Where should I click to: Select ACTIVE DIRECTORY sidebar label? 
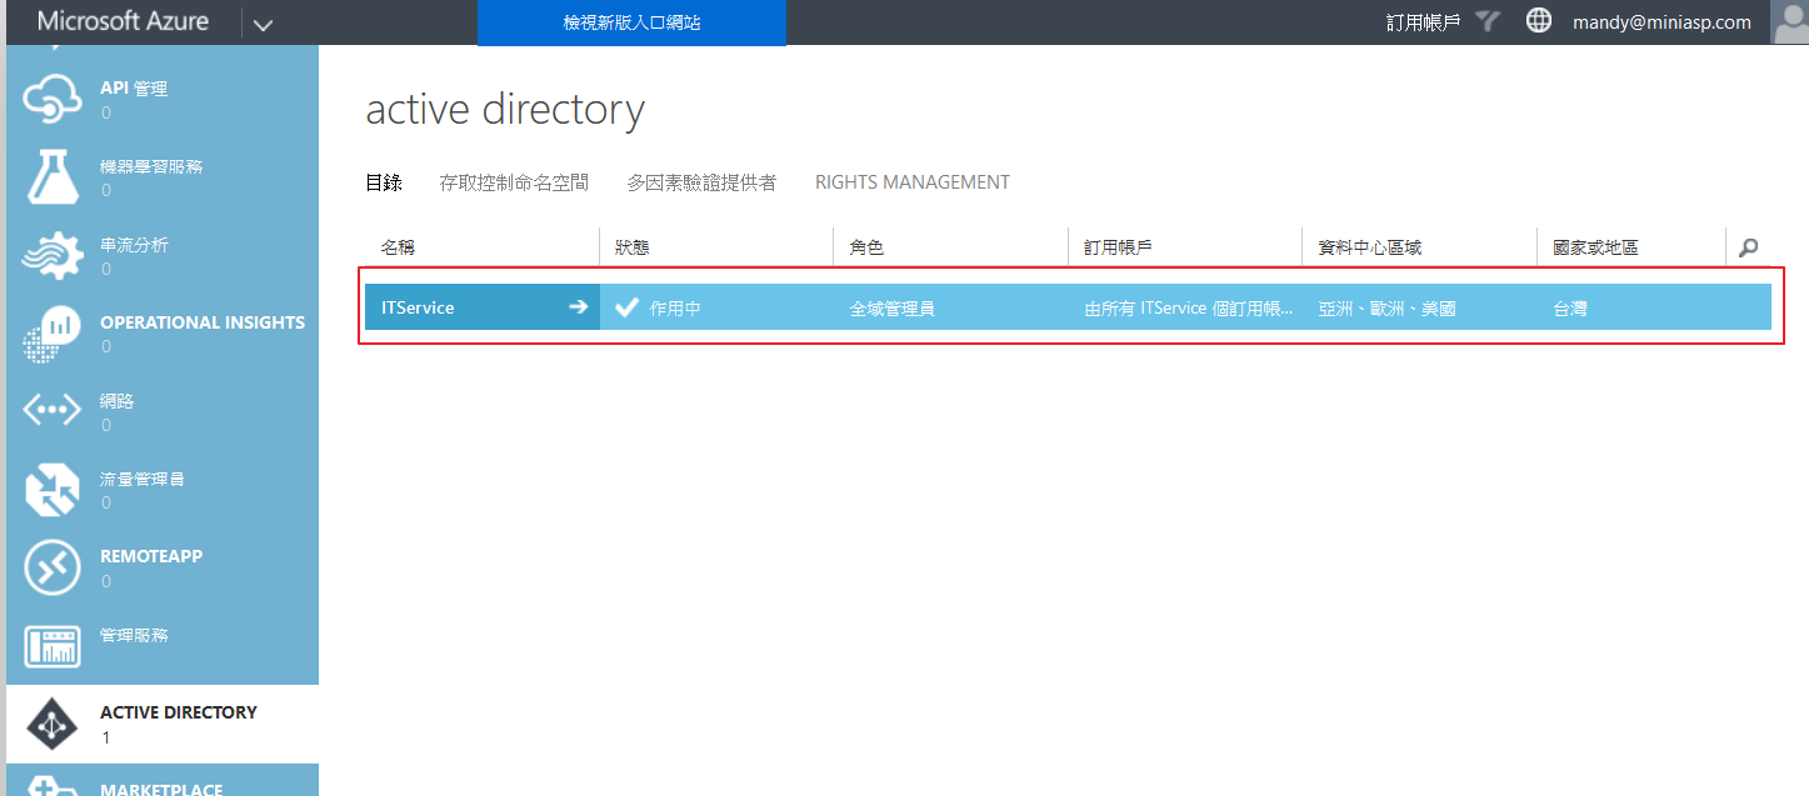[x=178, y=712]
